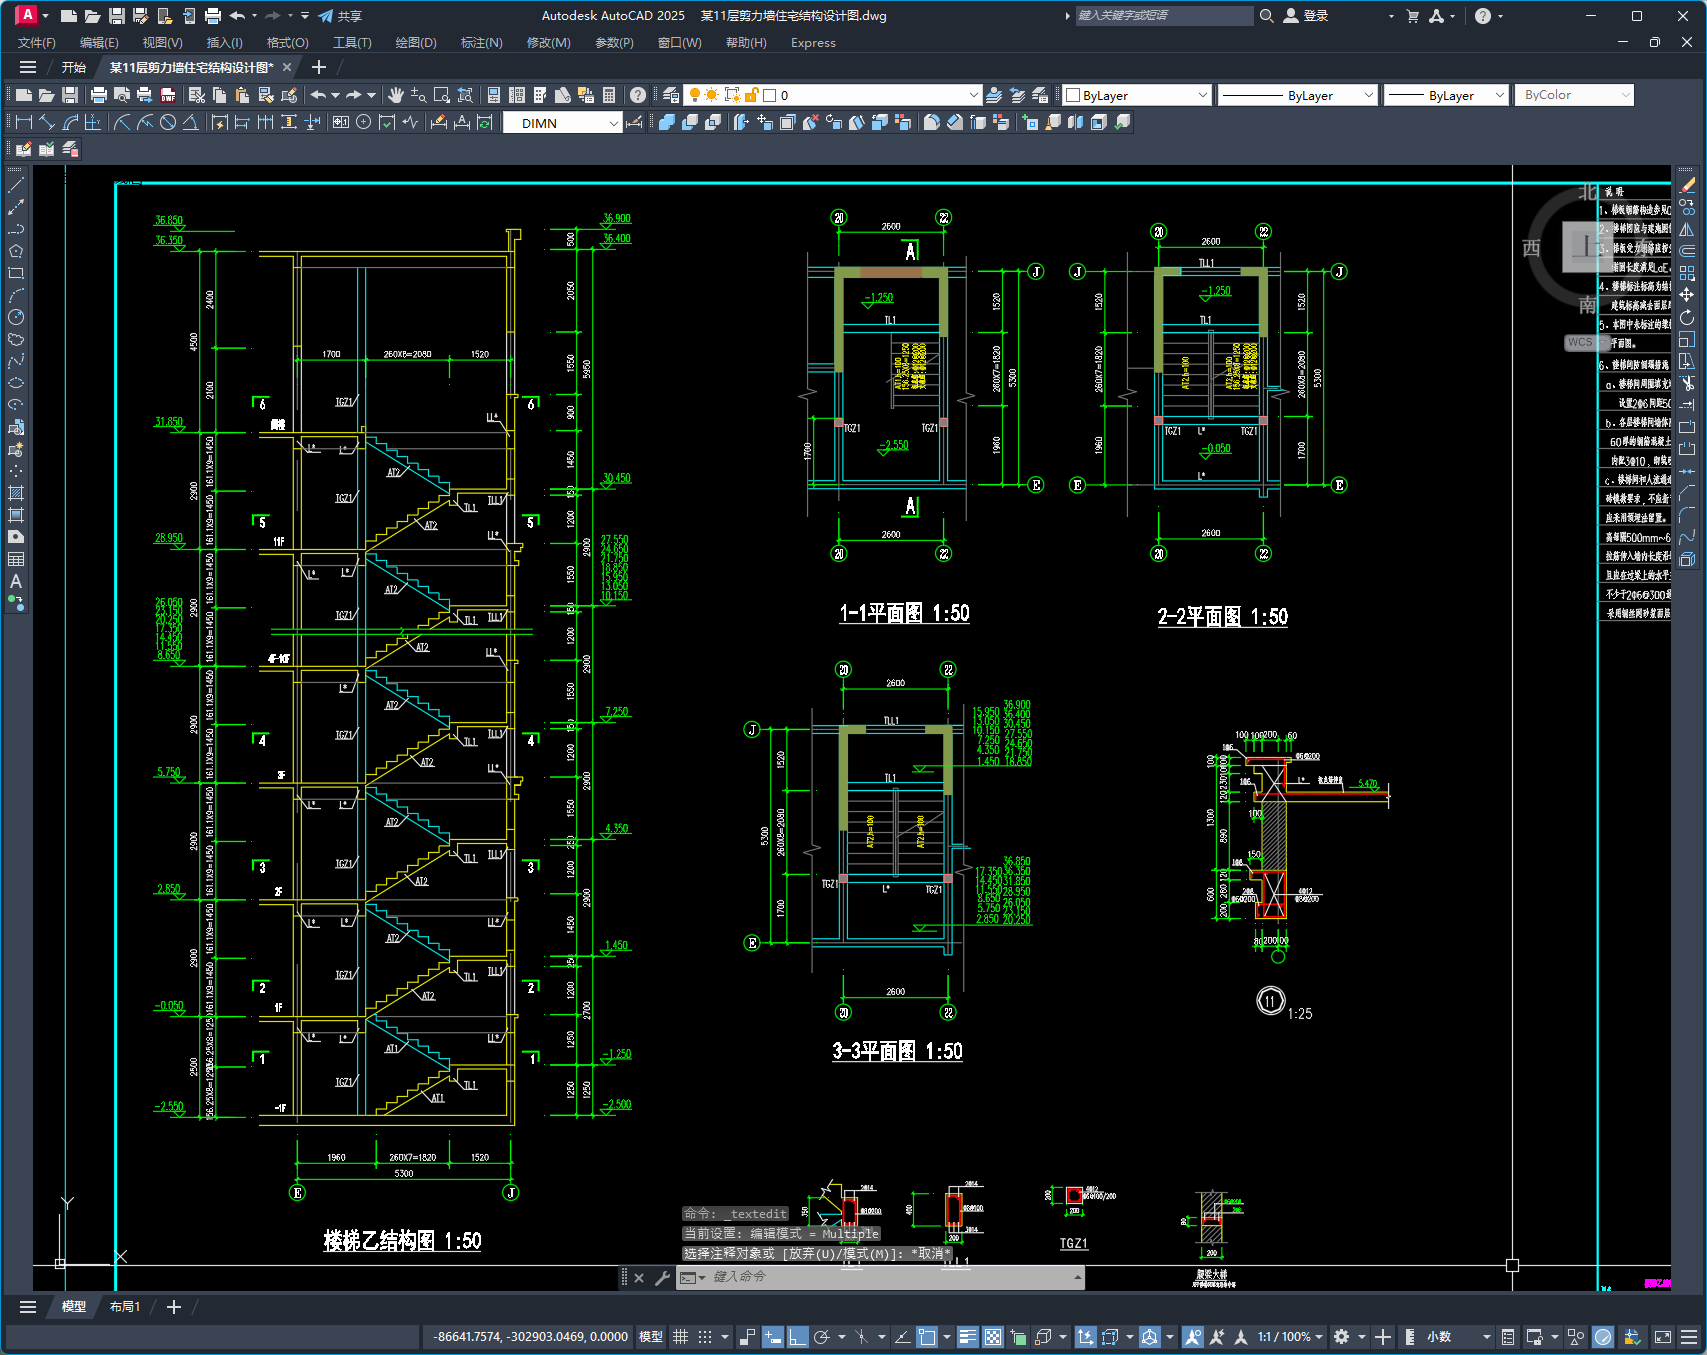
Task: Open the QuickCalc calculator icon
Action: point(609,95)
